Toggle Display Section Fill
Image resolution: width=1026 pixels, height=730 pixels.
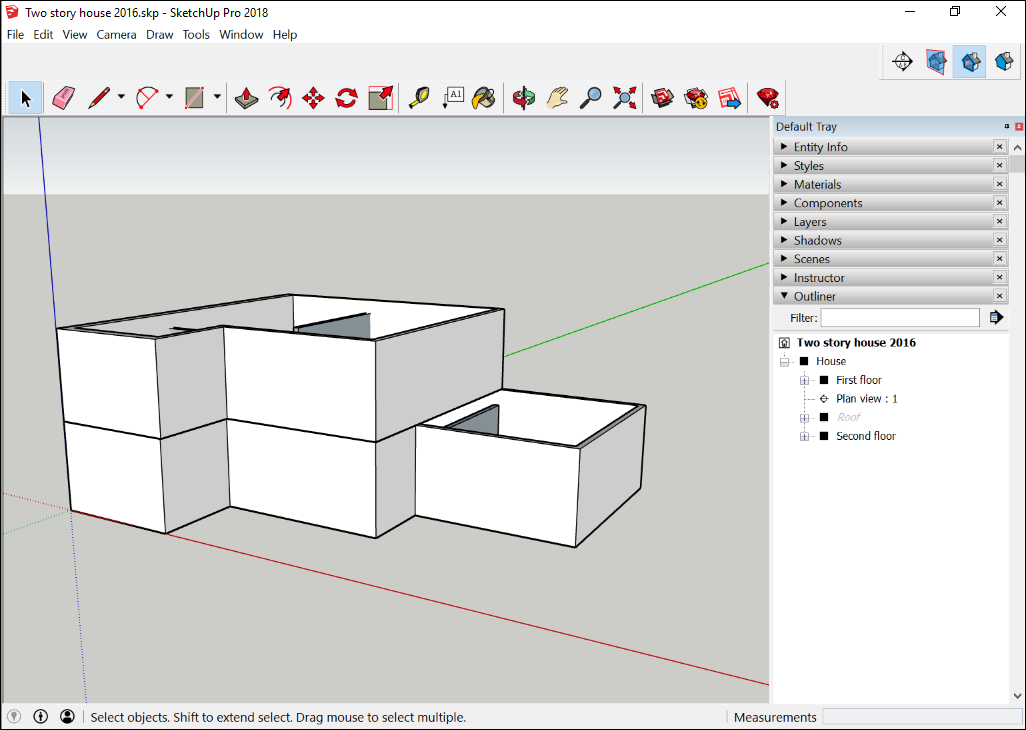[x=1004, y=62]
